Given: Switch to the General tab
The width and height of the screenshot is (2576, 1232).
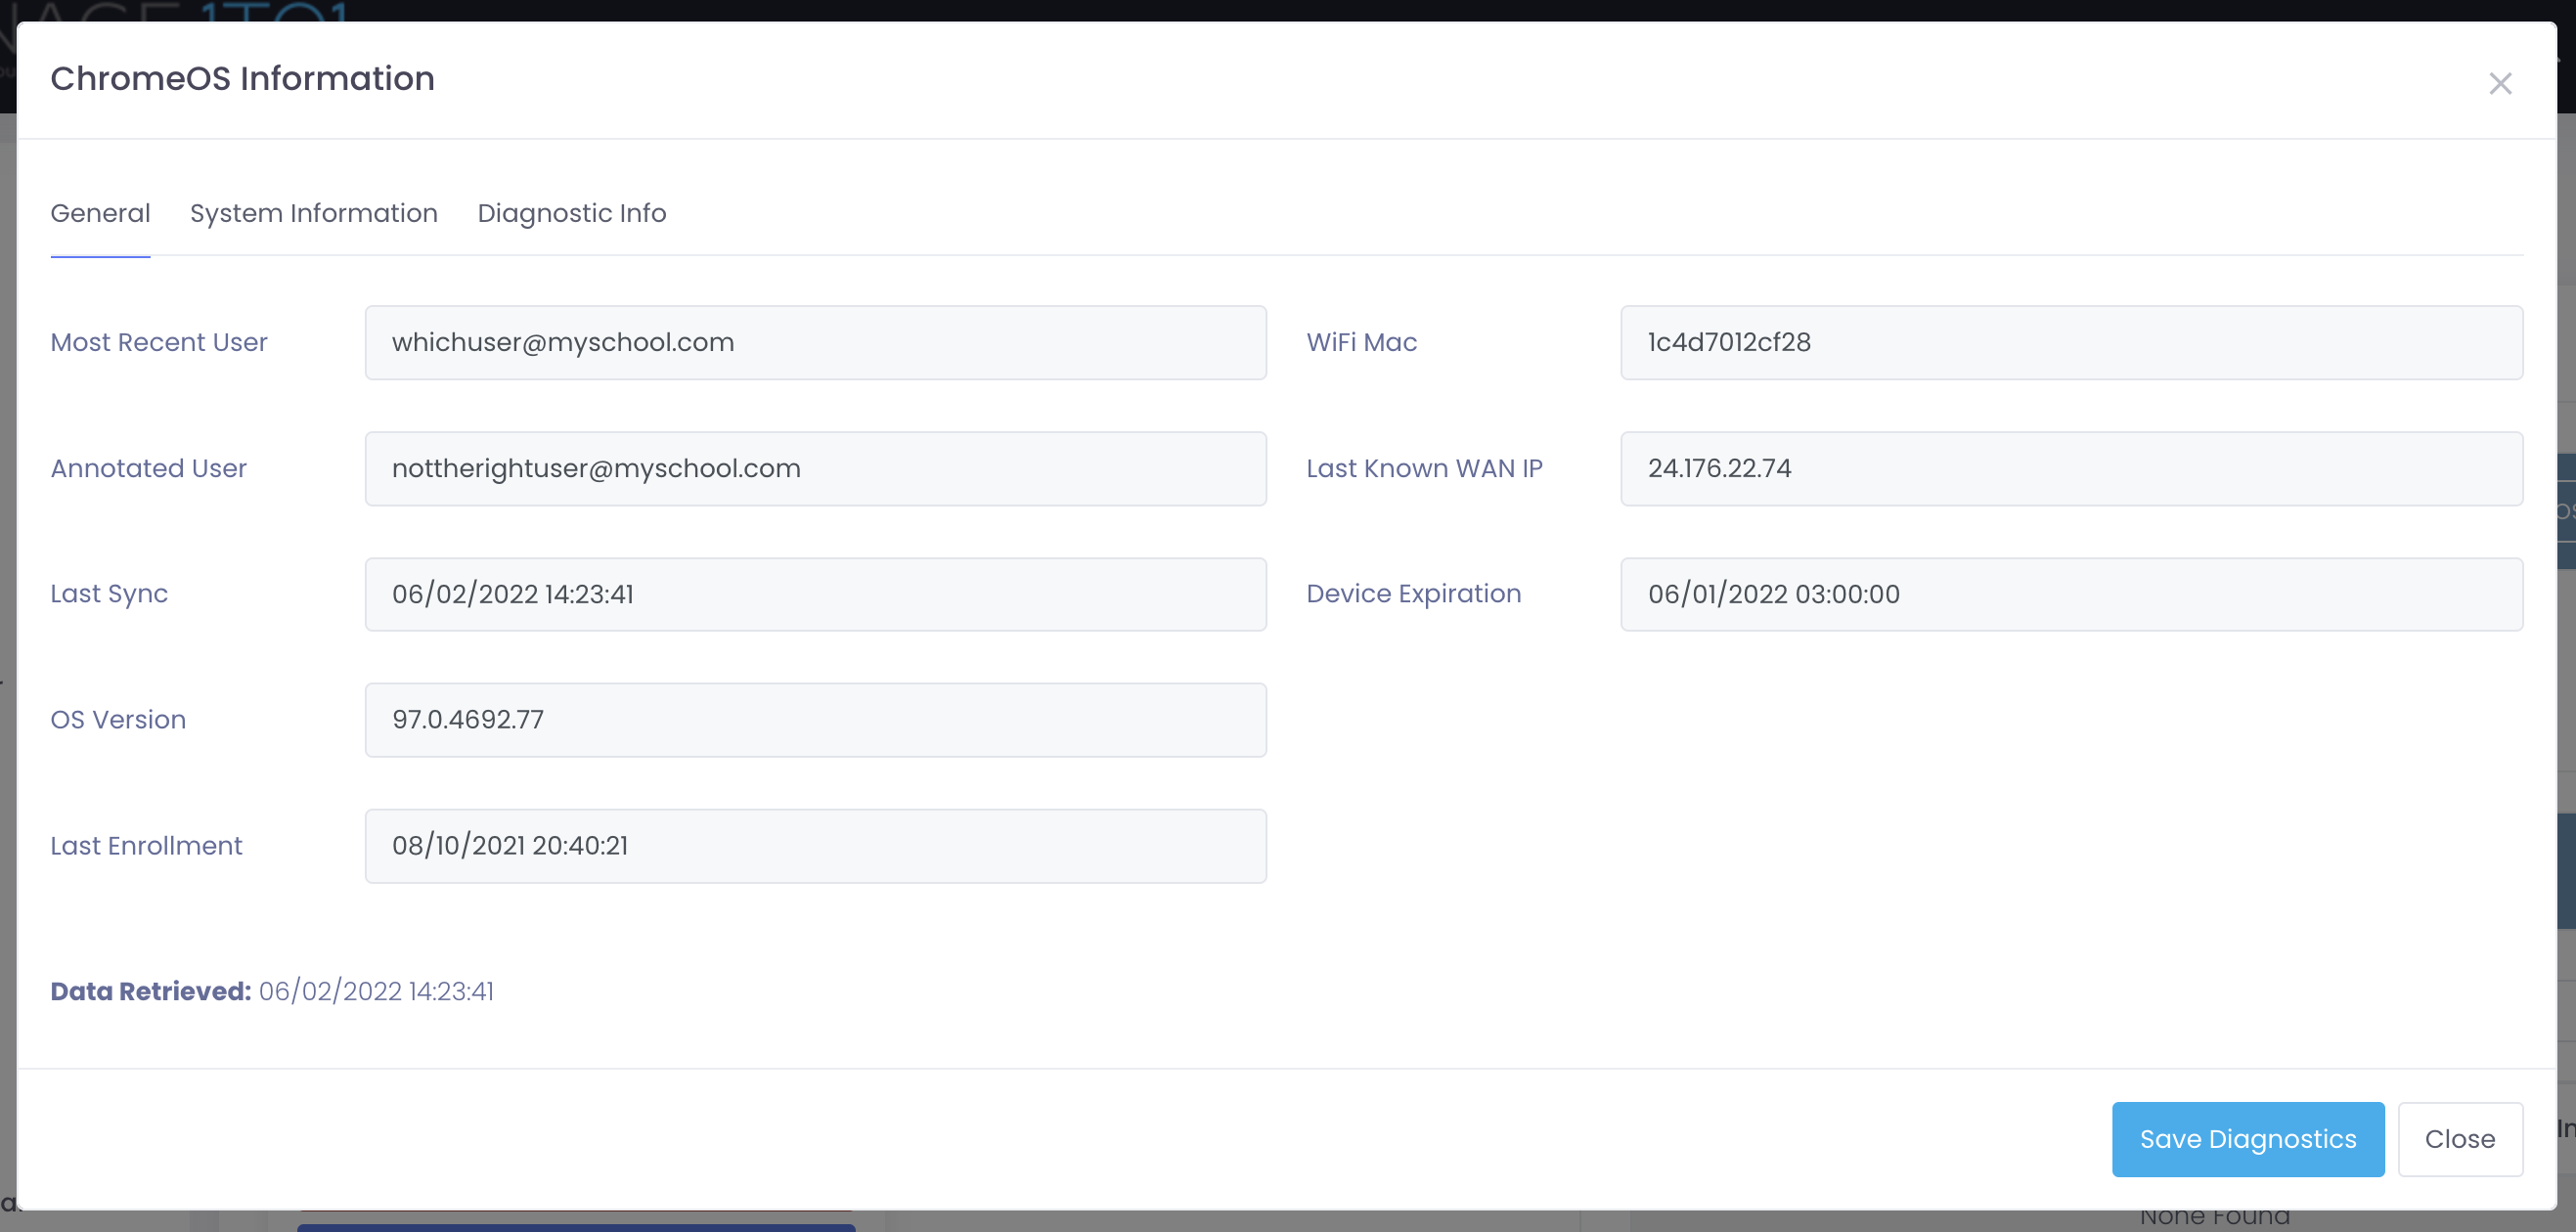Looking at the screenshot, I should pyautogui.click(x=100, y=213).
